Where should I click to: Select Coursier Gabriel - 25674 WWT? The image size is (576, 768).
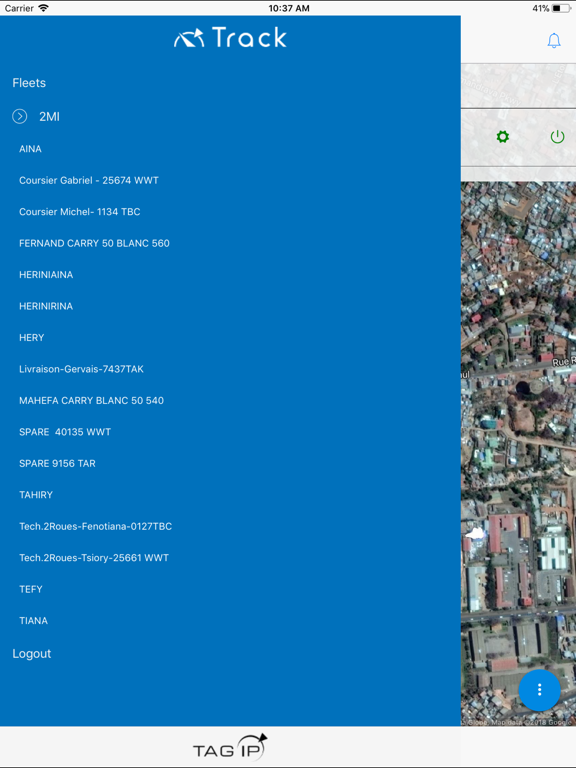89,180
